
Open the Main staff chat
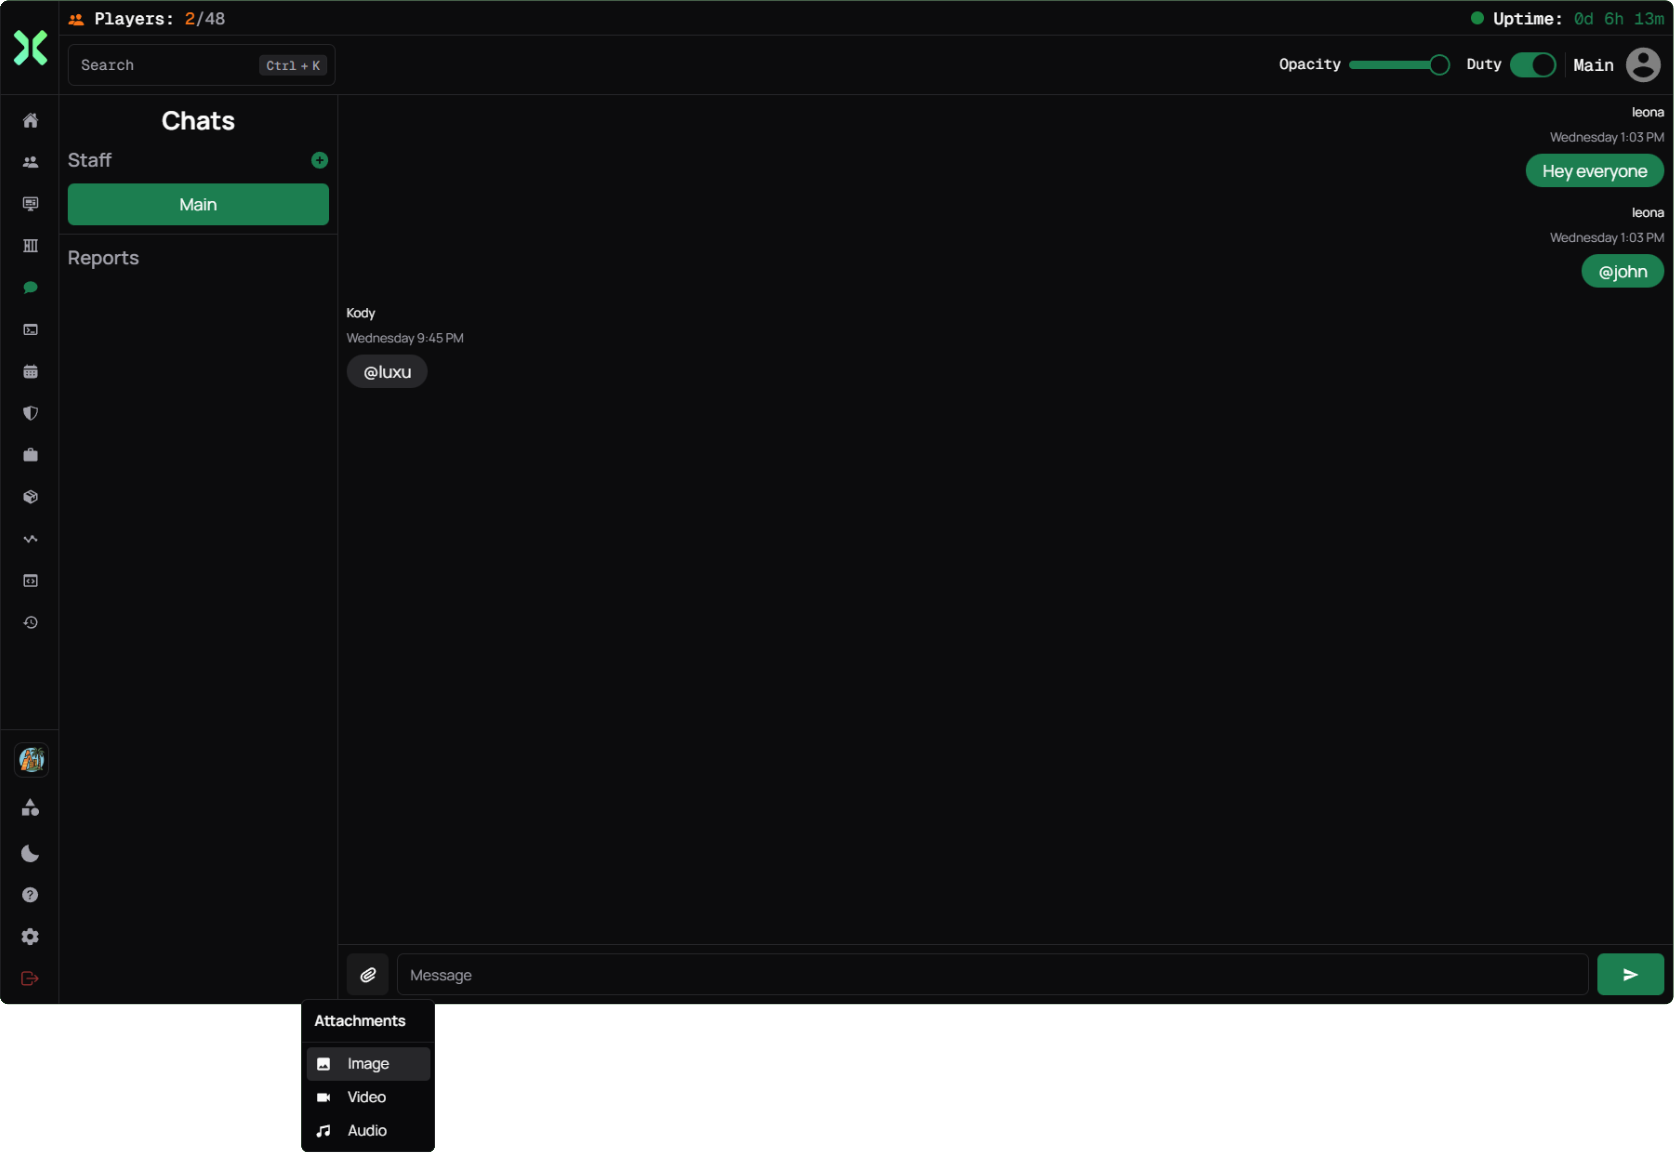(197, 204)
